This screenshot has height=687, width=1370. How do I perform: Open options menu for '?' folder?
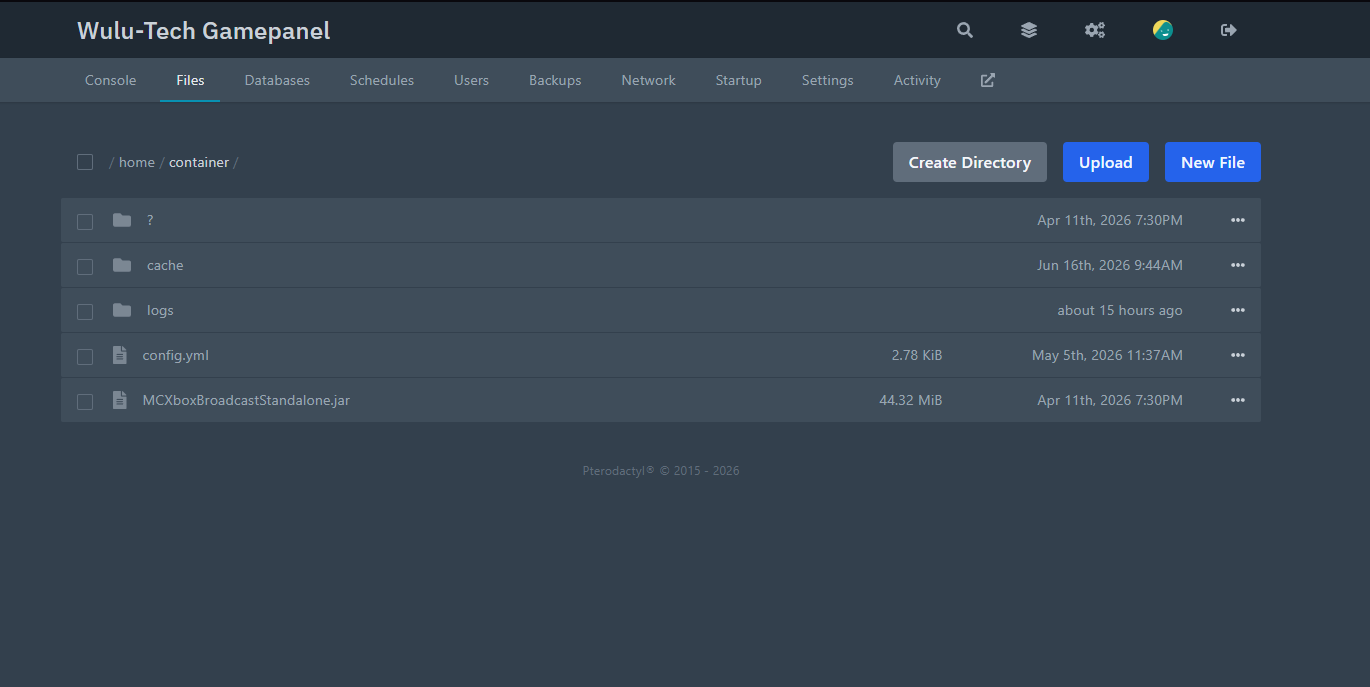[1238, 220]
